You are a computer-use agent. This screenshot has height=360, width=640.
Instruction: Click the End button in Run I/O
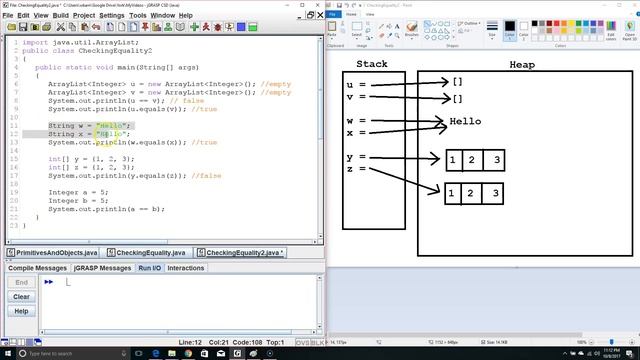pyautogui.click(x=21, y=282)
